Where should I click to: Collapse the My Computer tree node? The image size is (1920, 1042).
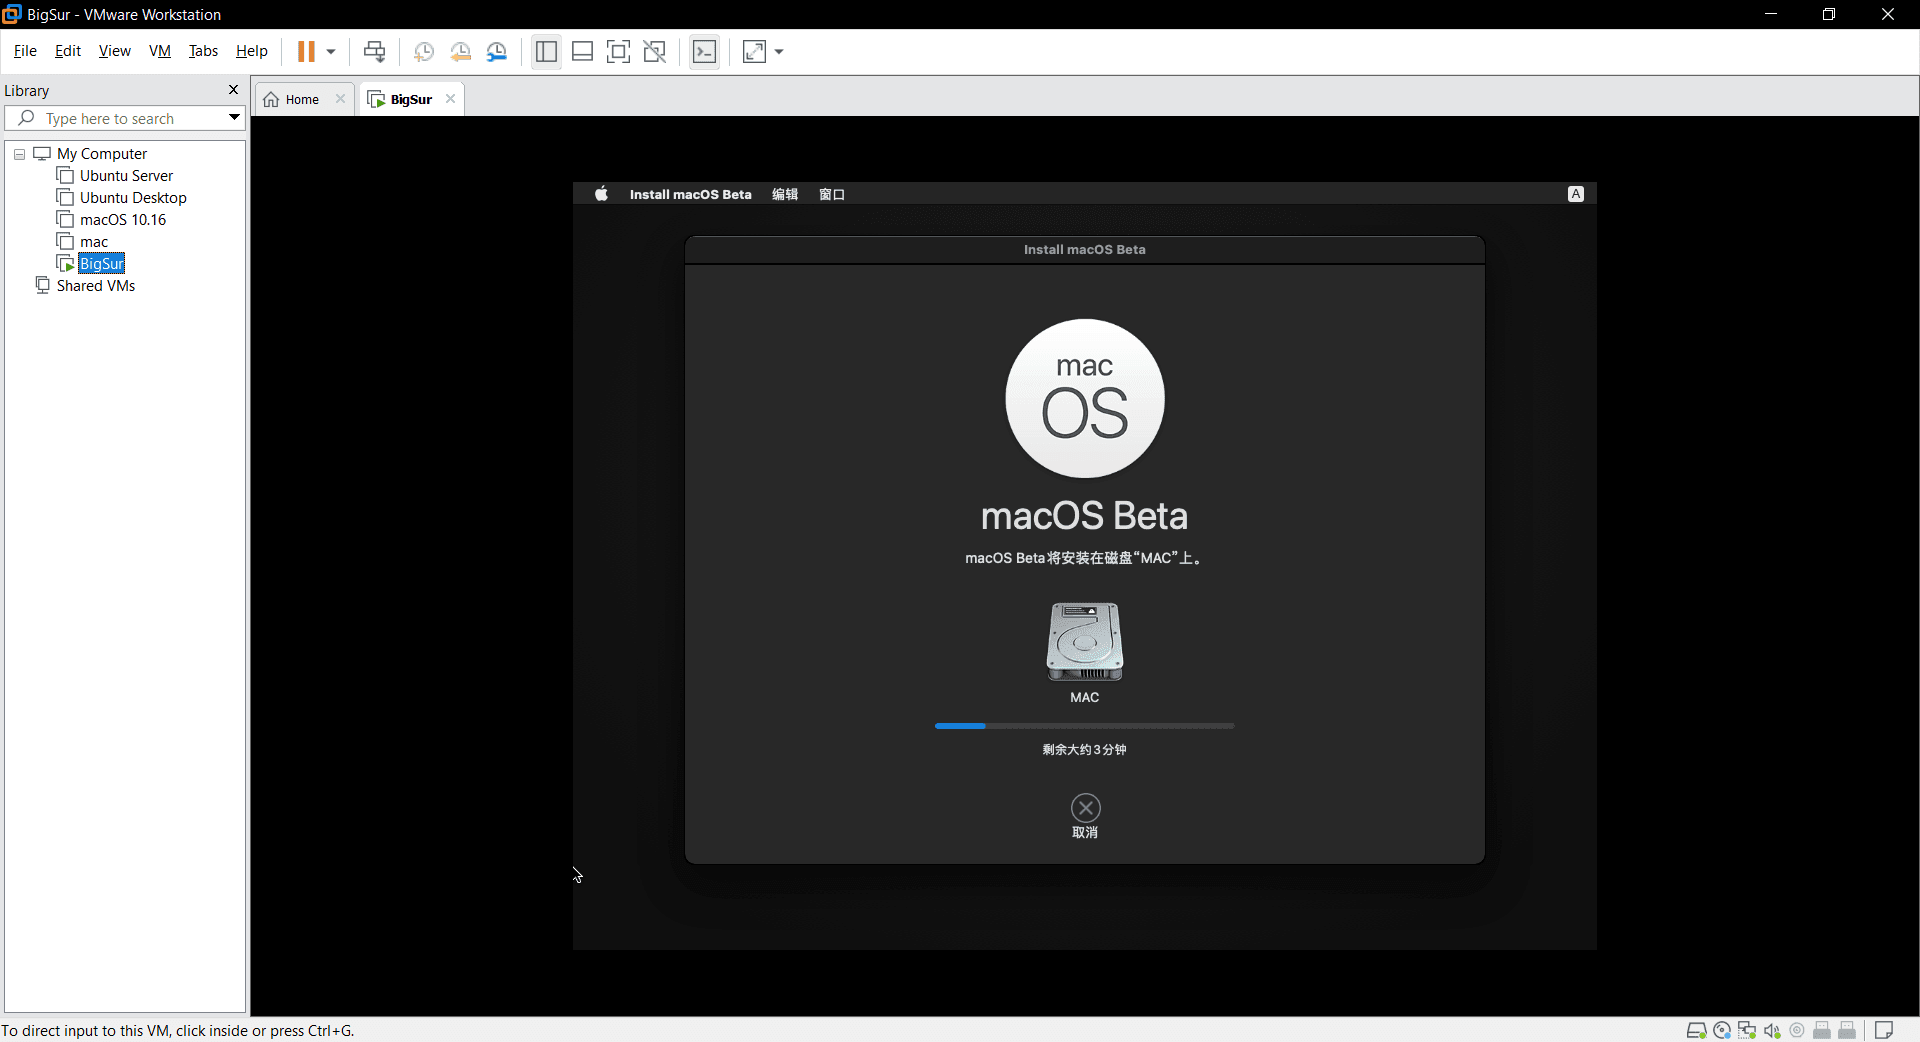[x=19, y=154]
